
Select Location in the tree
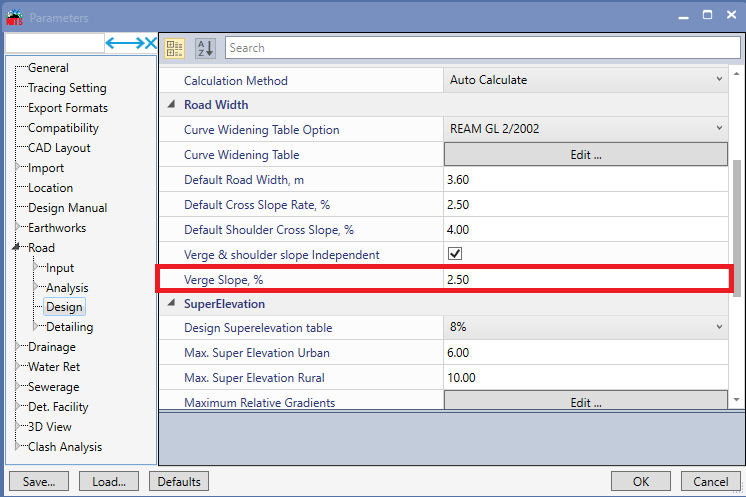point(50,188)
